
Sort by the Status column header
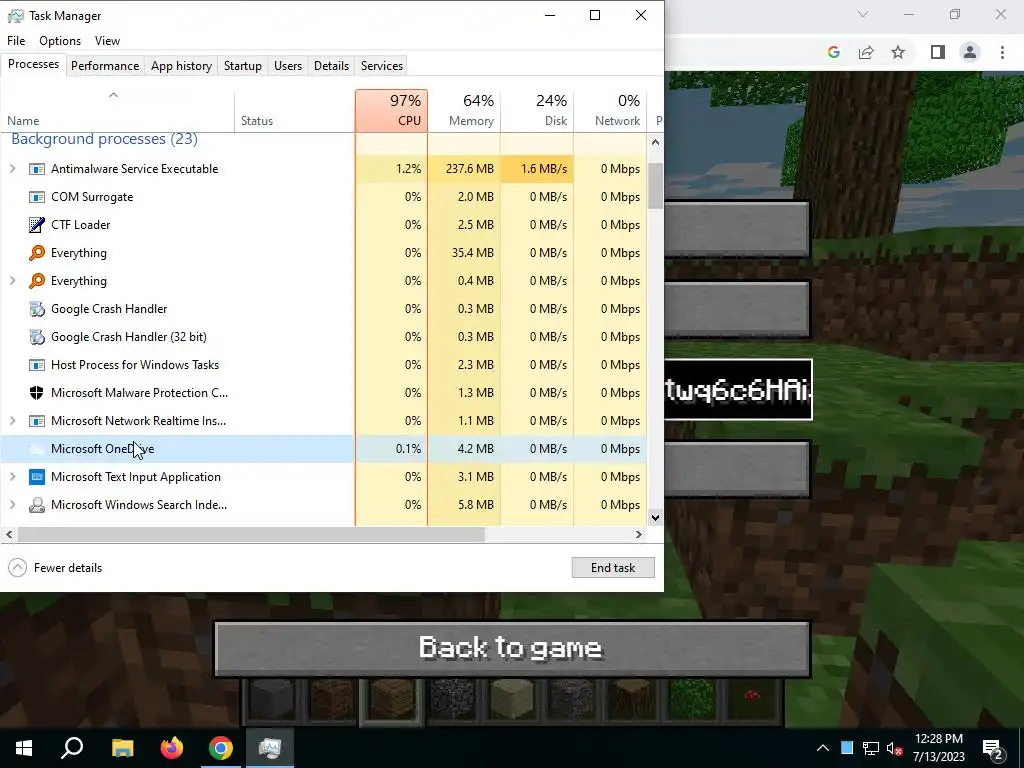click(295, 110)
